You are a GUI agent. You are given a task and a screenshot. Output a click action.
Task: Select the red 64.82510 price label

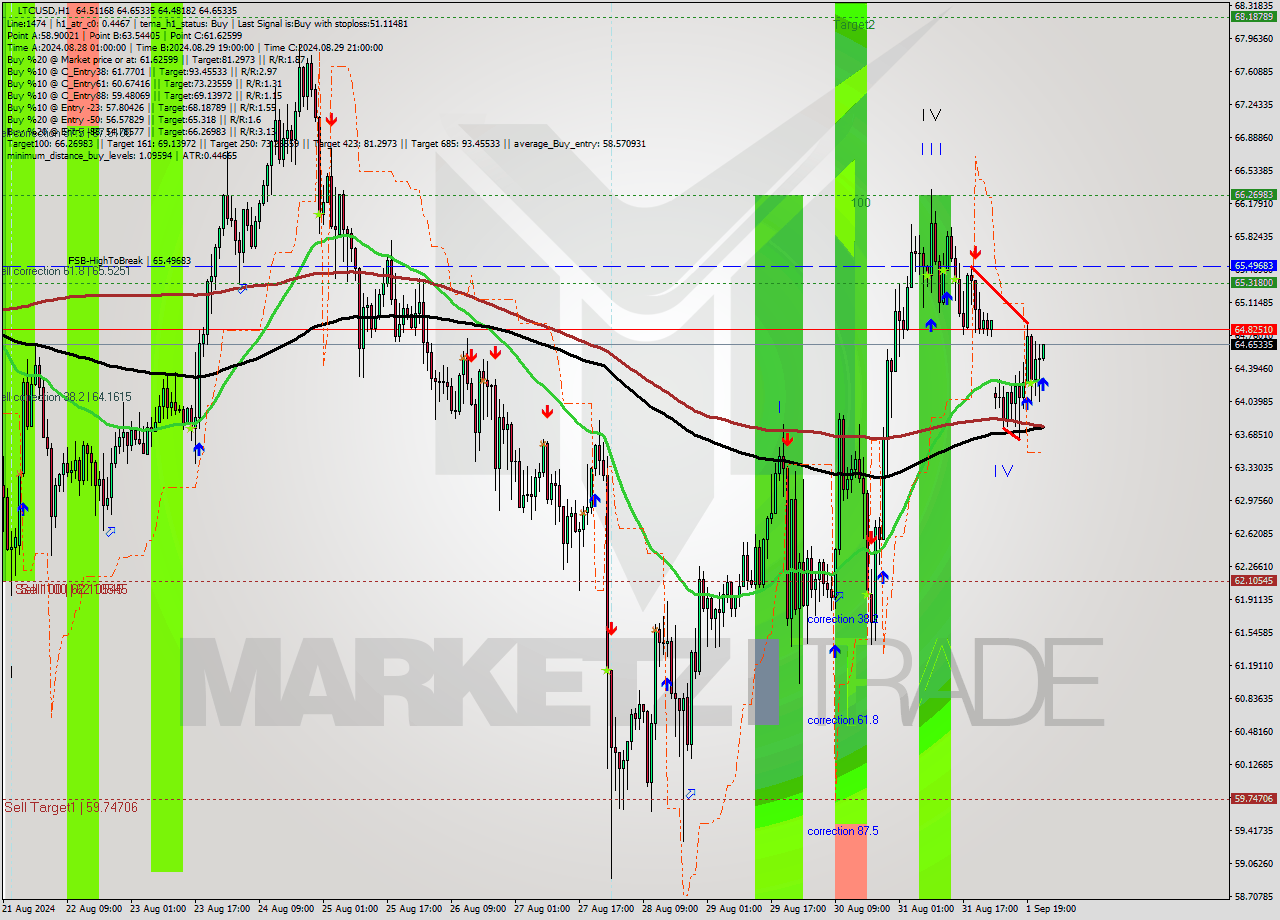click(x=1253, y=329)
